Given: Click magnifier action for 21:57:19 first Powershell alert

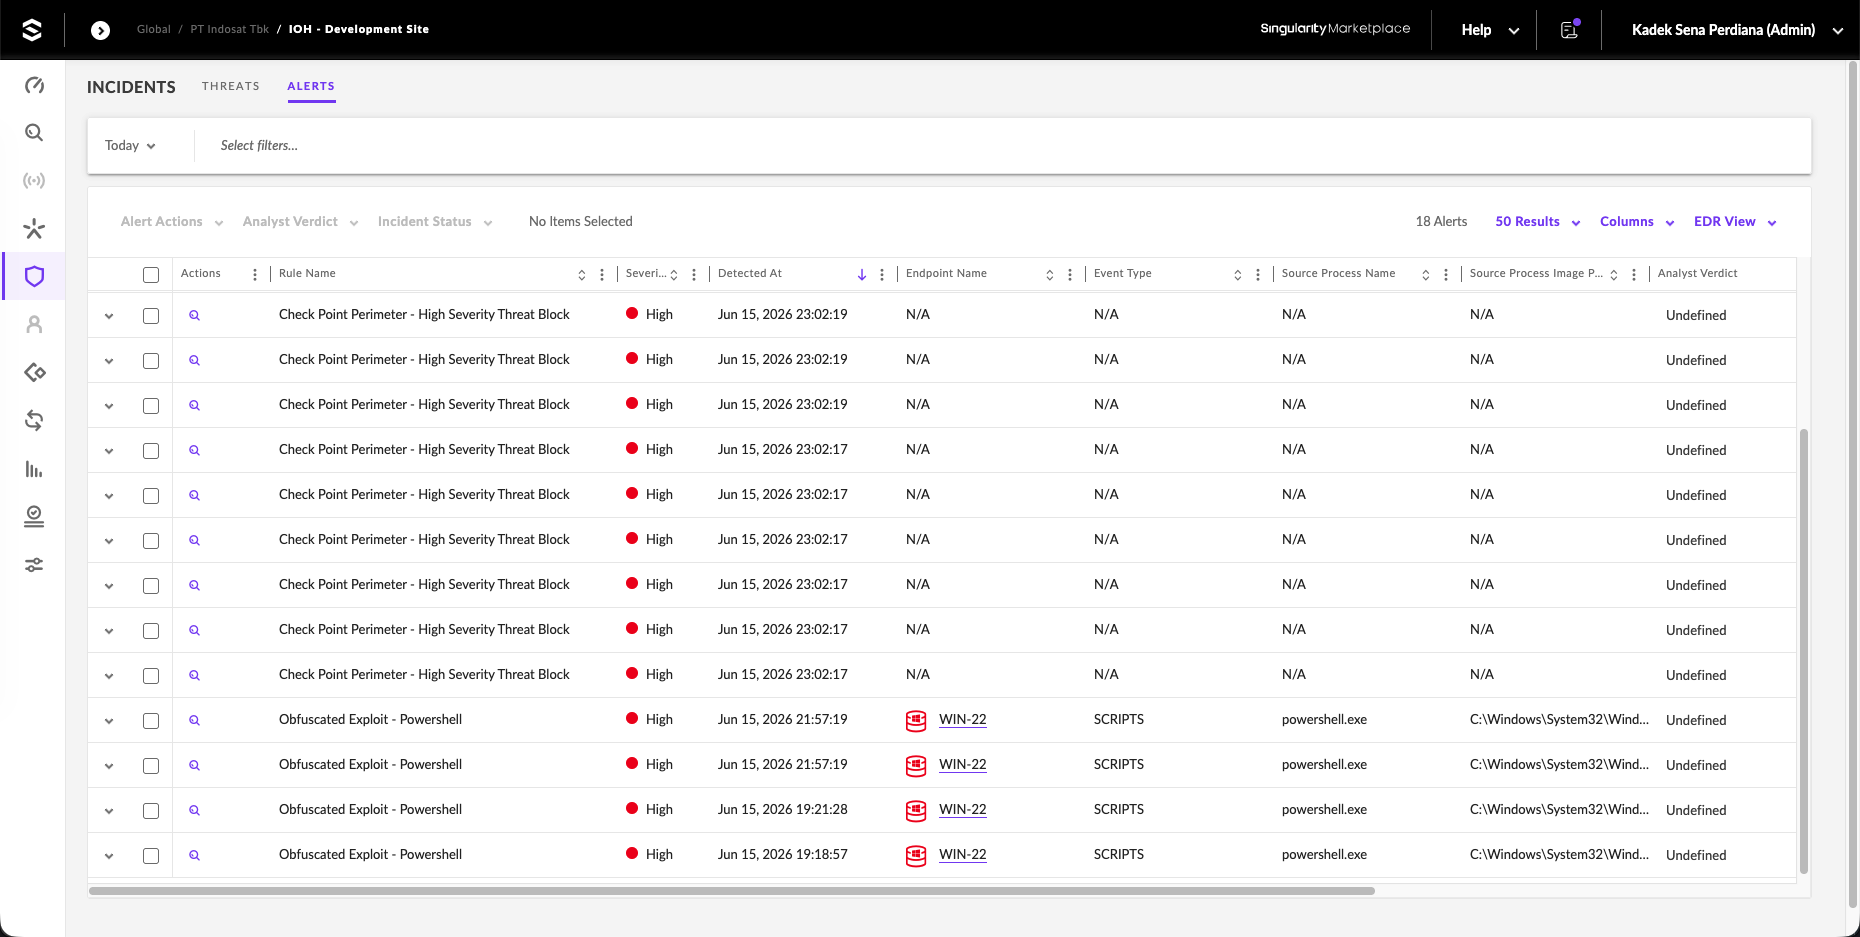Looking at the screenshot, I should 195,720.
